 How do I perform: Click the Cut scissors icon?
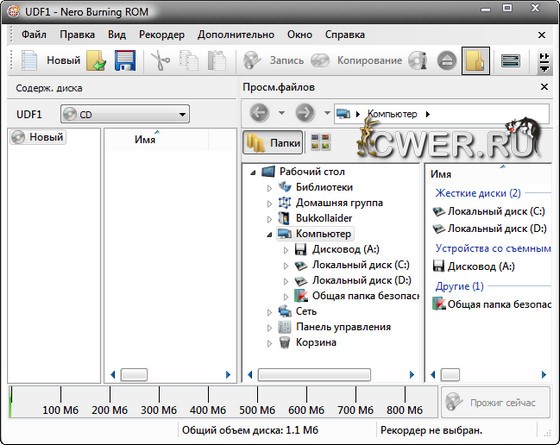pyautogui.click(x=160, y=61)
